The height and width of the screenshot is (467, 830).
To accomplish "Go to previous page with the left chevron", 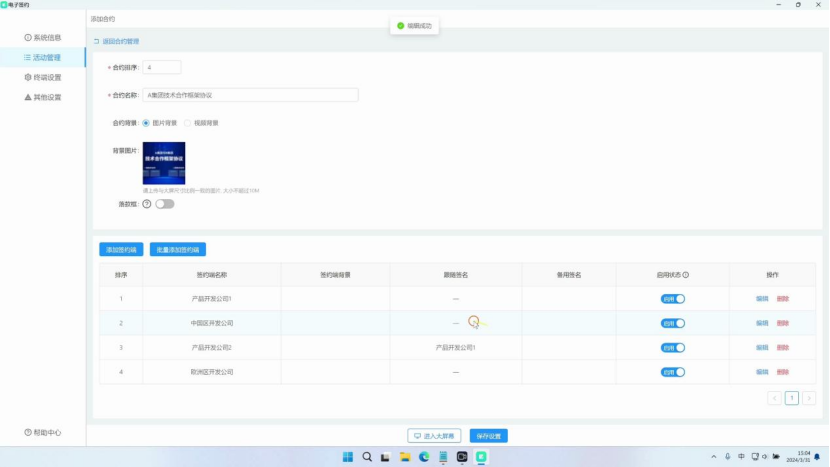I will [x=774, y=398].
